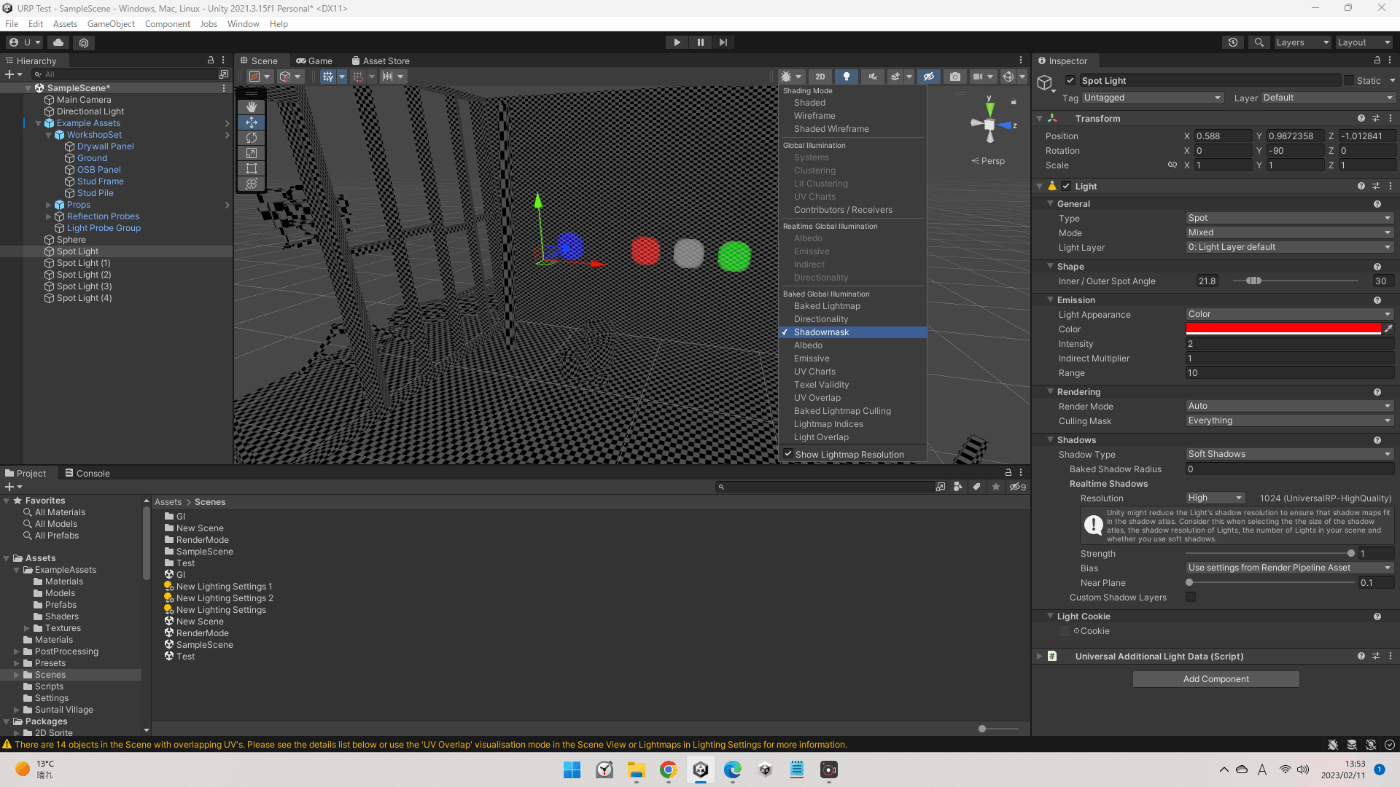Open the version control history icon
Screen dimensions: 1400x787
[x=1233, y=43]
